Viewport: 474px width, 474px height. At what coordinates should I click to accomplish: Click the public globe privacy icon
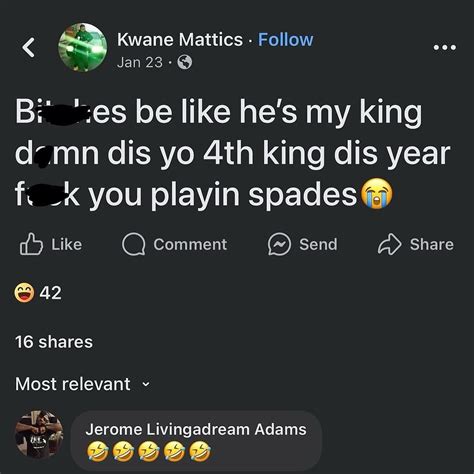click(x=184, y=62)
